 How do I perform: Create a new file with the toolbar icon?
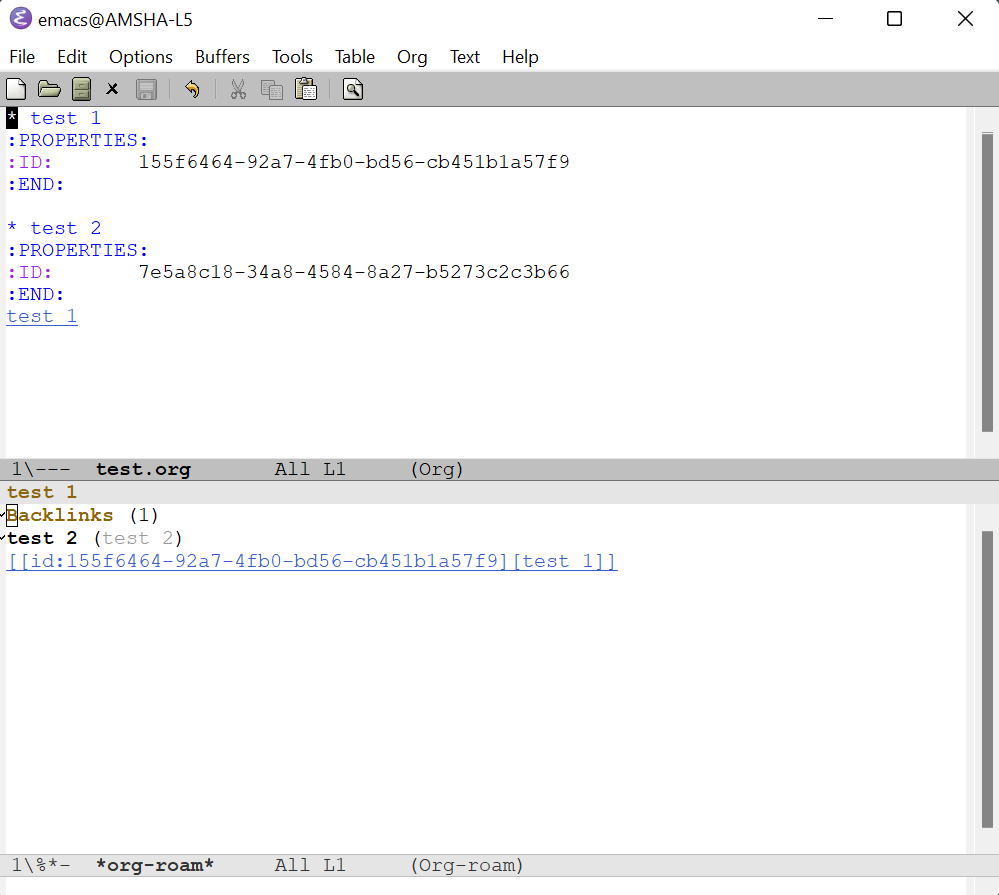click(16, 89)
